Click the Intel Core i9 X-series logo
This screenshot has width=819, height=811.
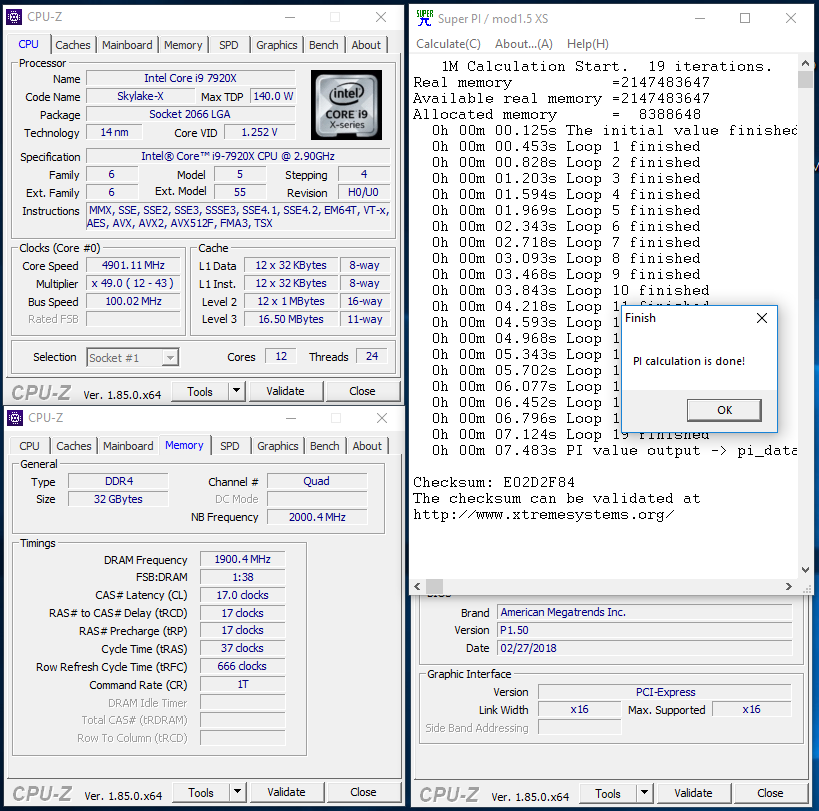coord(346,105)
